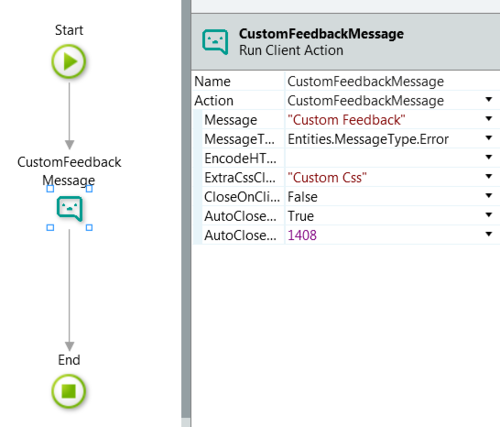The image size is (500, 427).
Task: Open the dropdown for value 1408
Action: pos(489,234)
